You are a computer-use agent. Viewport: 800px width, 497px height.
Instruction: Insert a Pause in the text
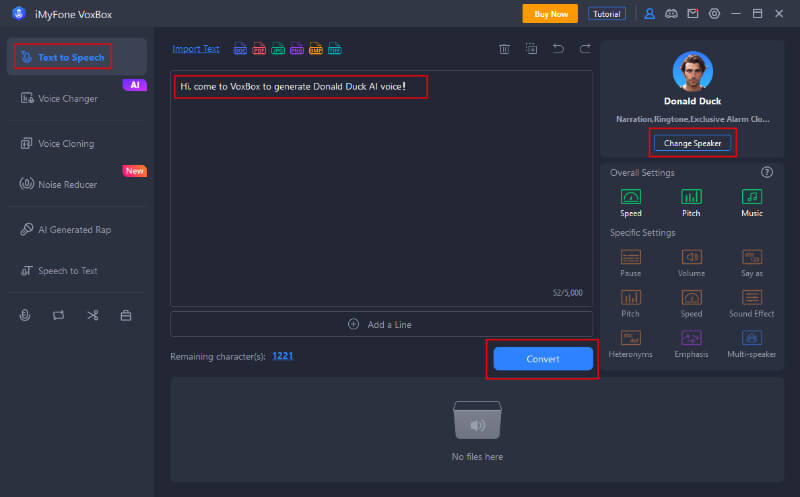tap(631, 263)
